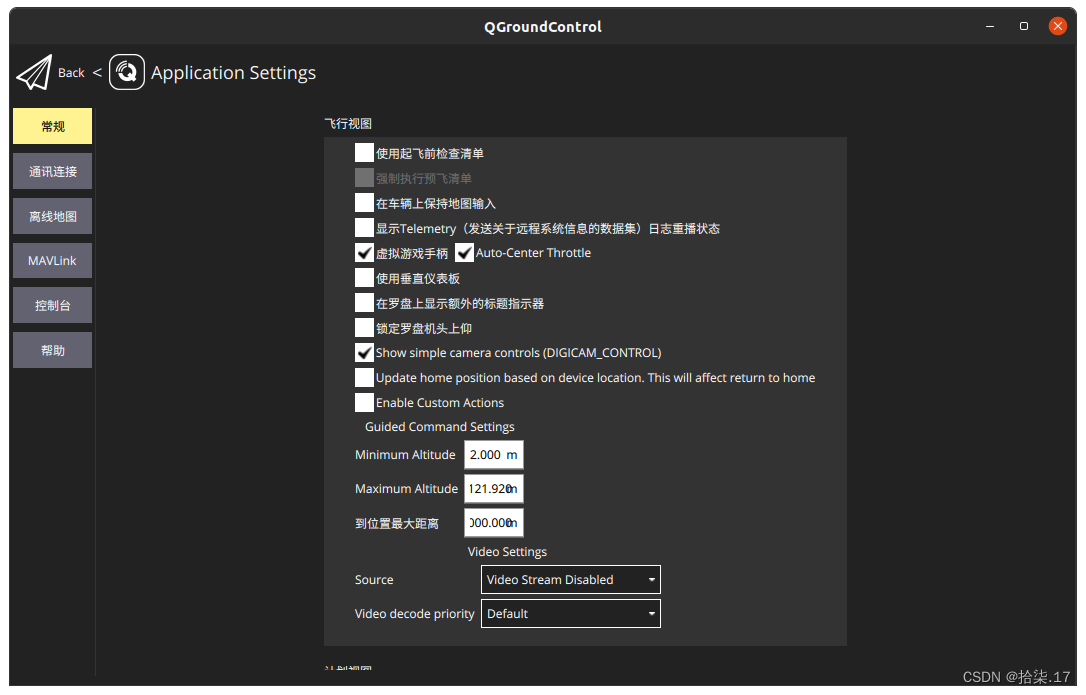Viewport: 1086px width, 695px height.
Task: Click the QGroundControl paper plane logo
Action: (33, 72)
